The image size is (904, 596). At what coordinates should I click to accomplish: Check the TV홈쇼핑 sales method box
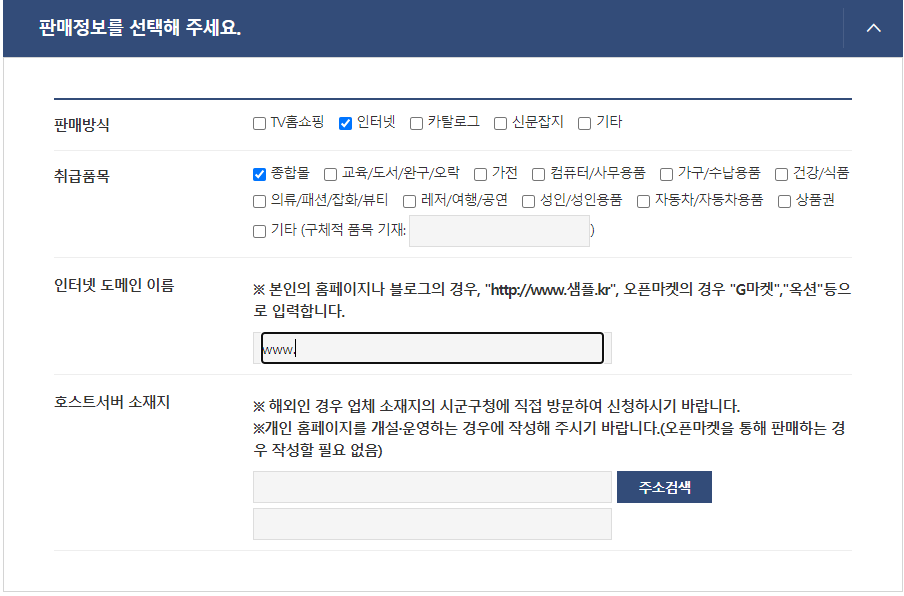pos(259,123)
